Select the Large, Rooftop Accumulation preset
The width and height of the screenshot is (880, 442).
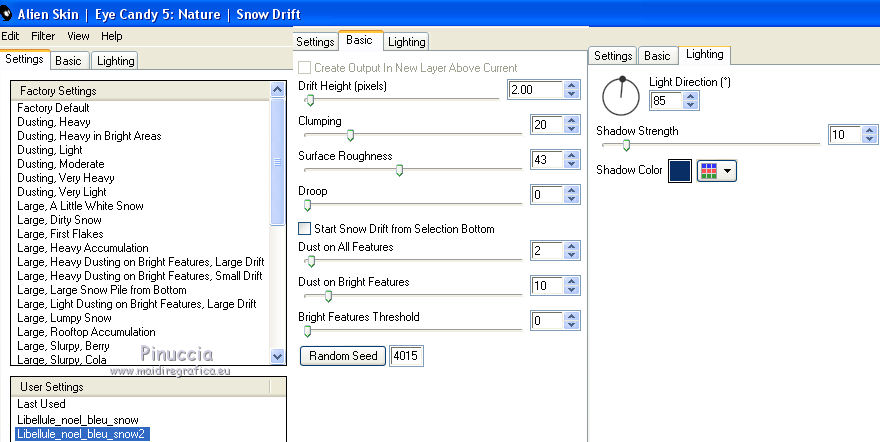(86, 332)
